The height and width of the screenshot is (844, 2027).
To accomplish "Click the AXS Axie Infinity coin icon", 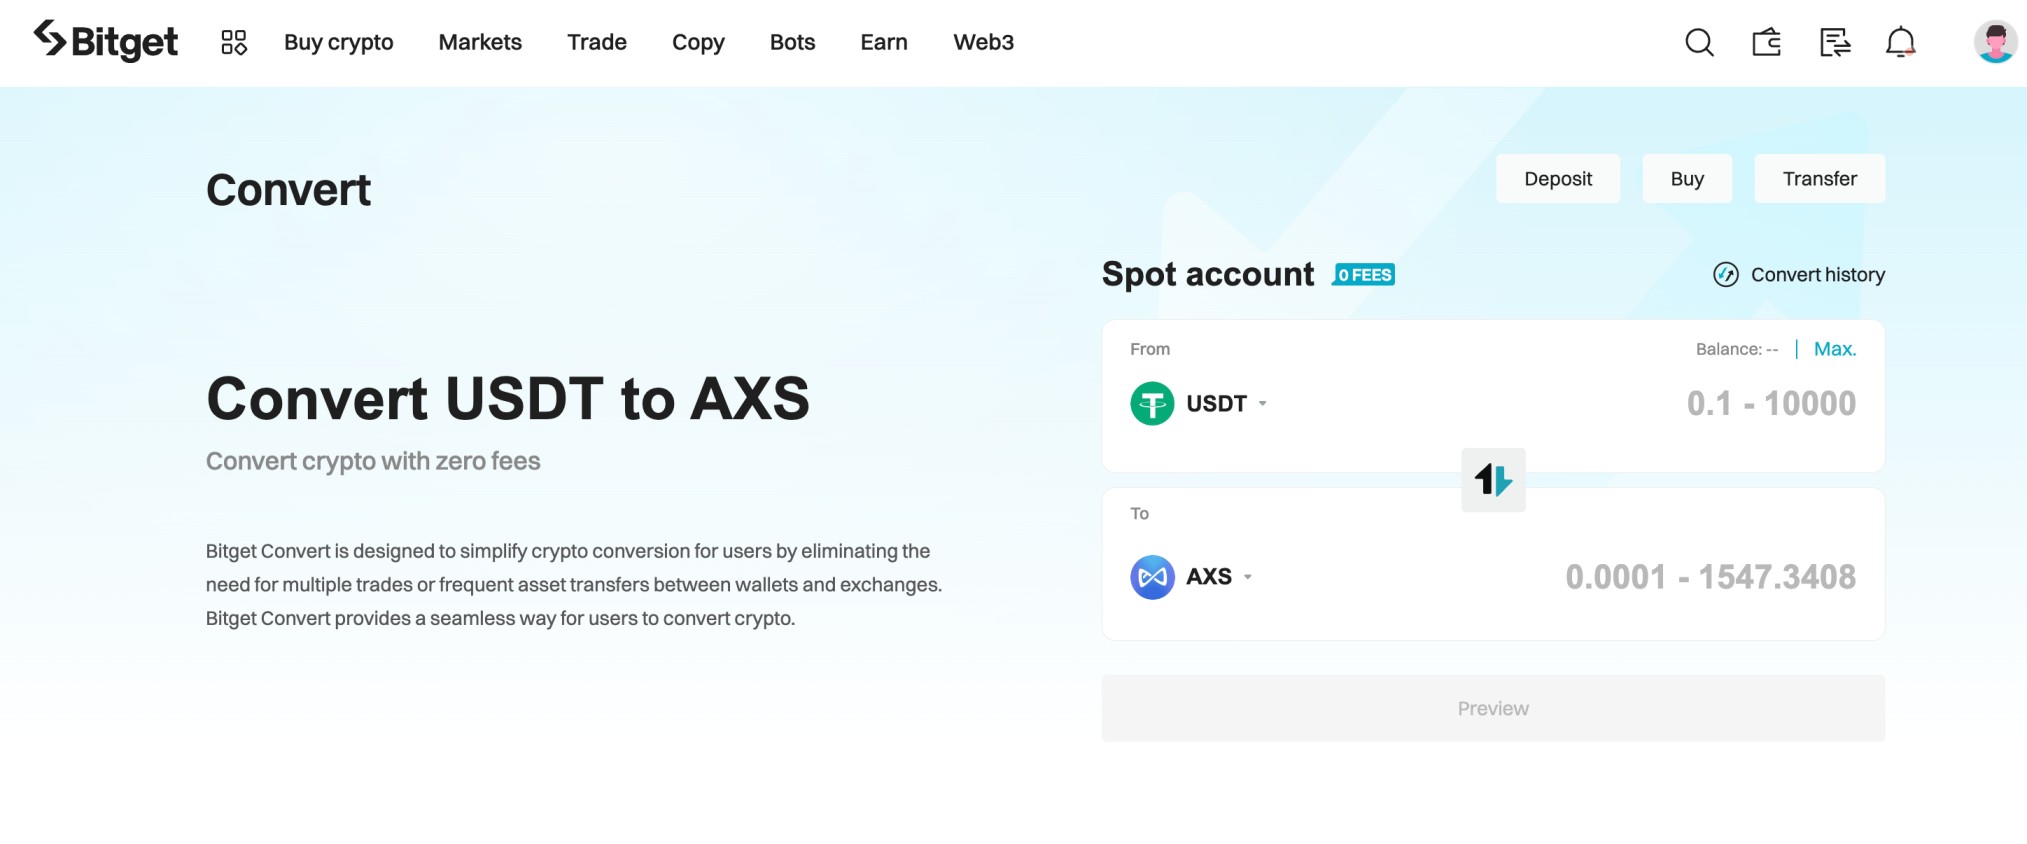I will point(1151,577).
